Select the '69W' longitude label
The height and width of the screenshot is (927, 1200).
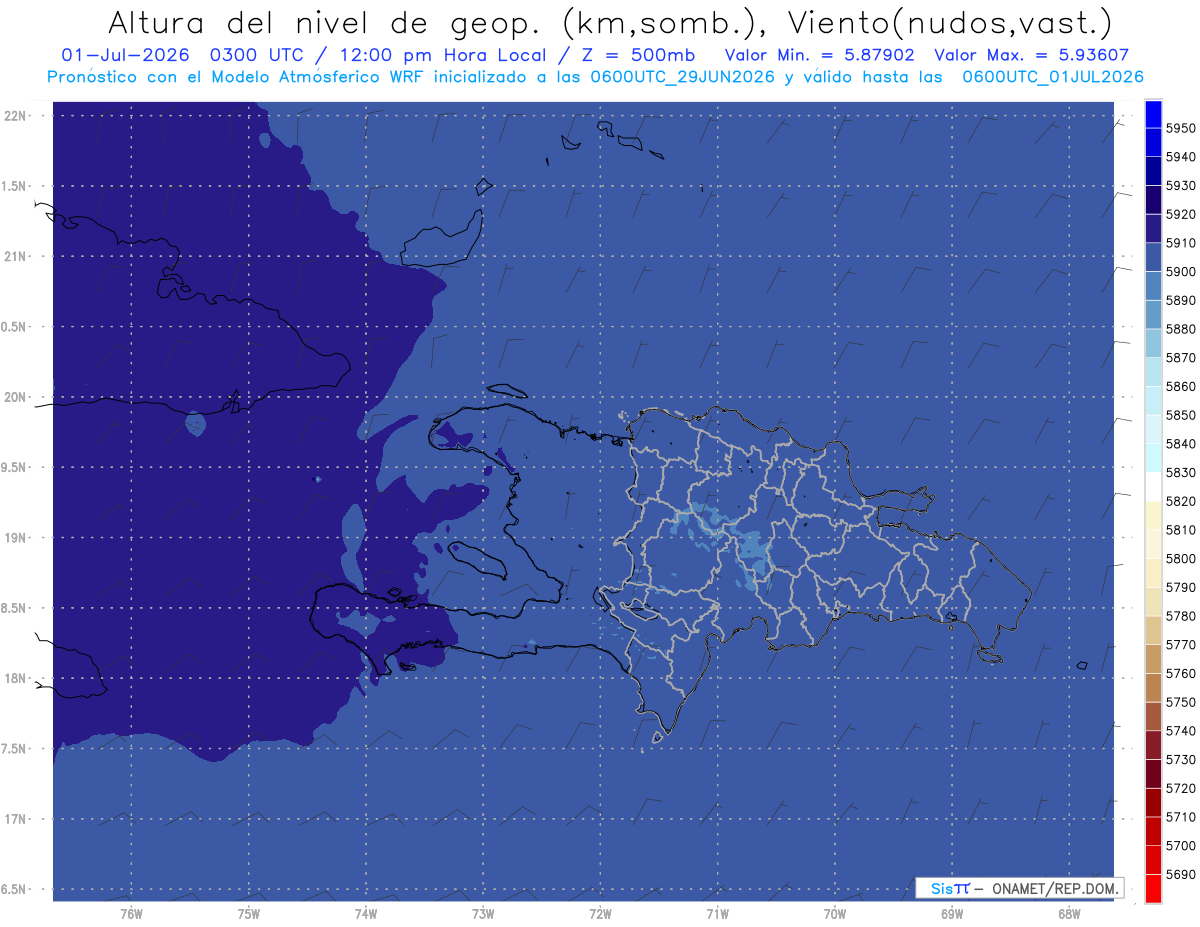(x=951, y=914)
